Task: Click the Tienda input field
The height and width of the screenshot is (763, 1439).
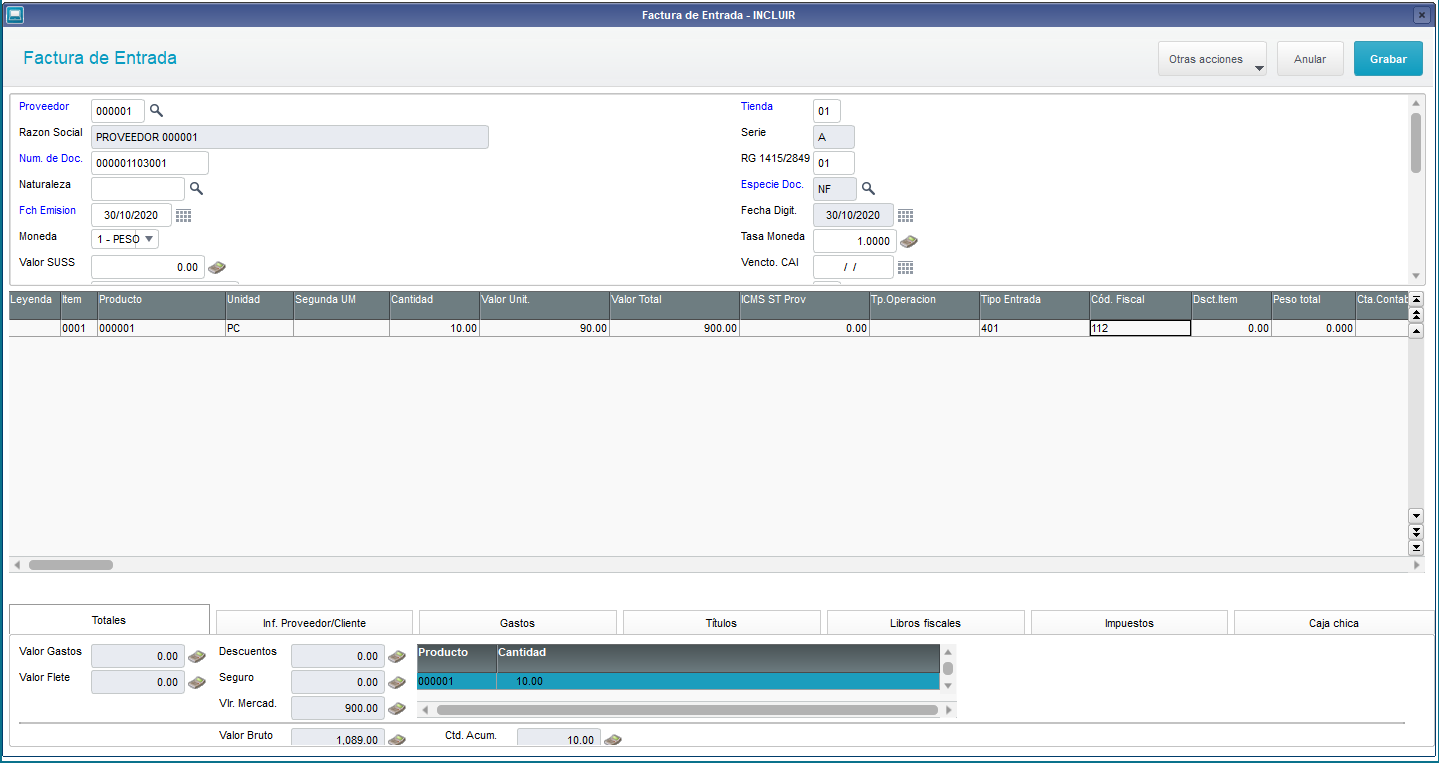Action: coord(827,110)
